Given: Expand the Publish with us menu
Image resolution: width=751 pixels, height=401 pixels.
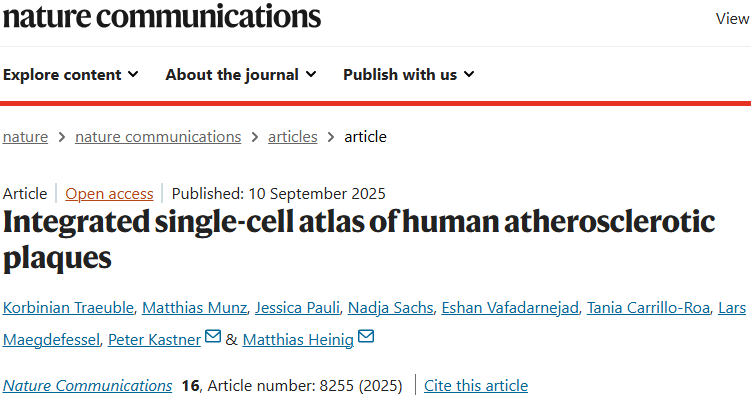Looking at the screenshot, I should pos(408,74).
